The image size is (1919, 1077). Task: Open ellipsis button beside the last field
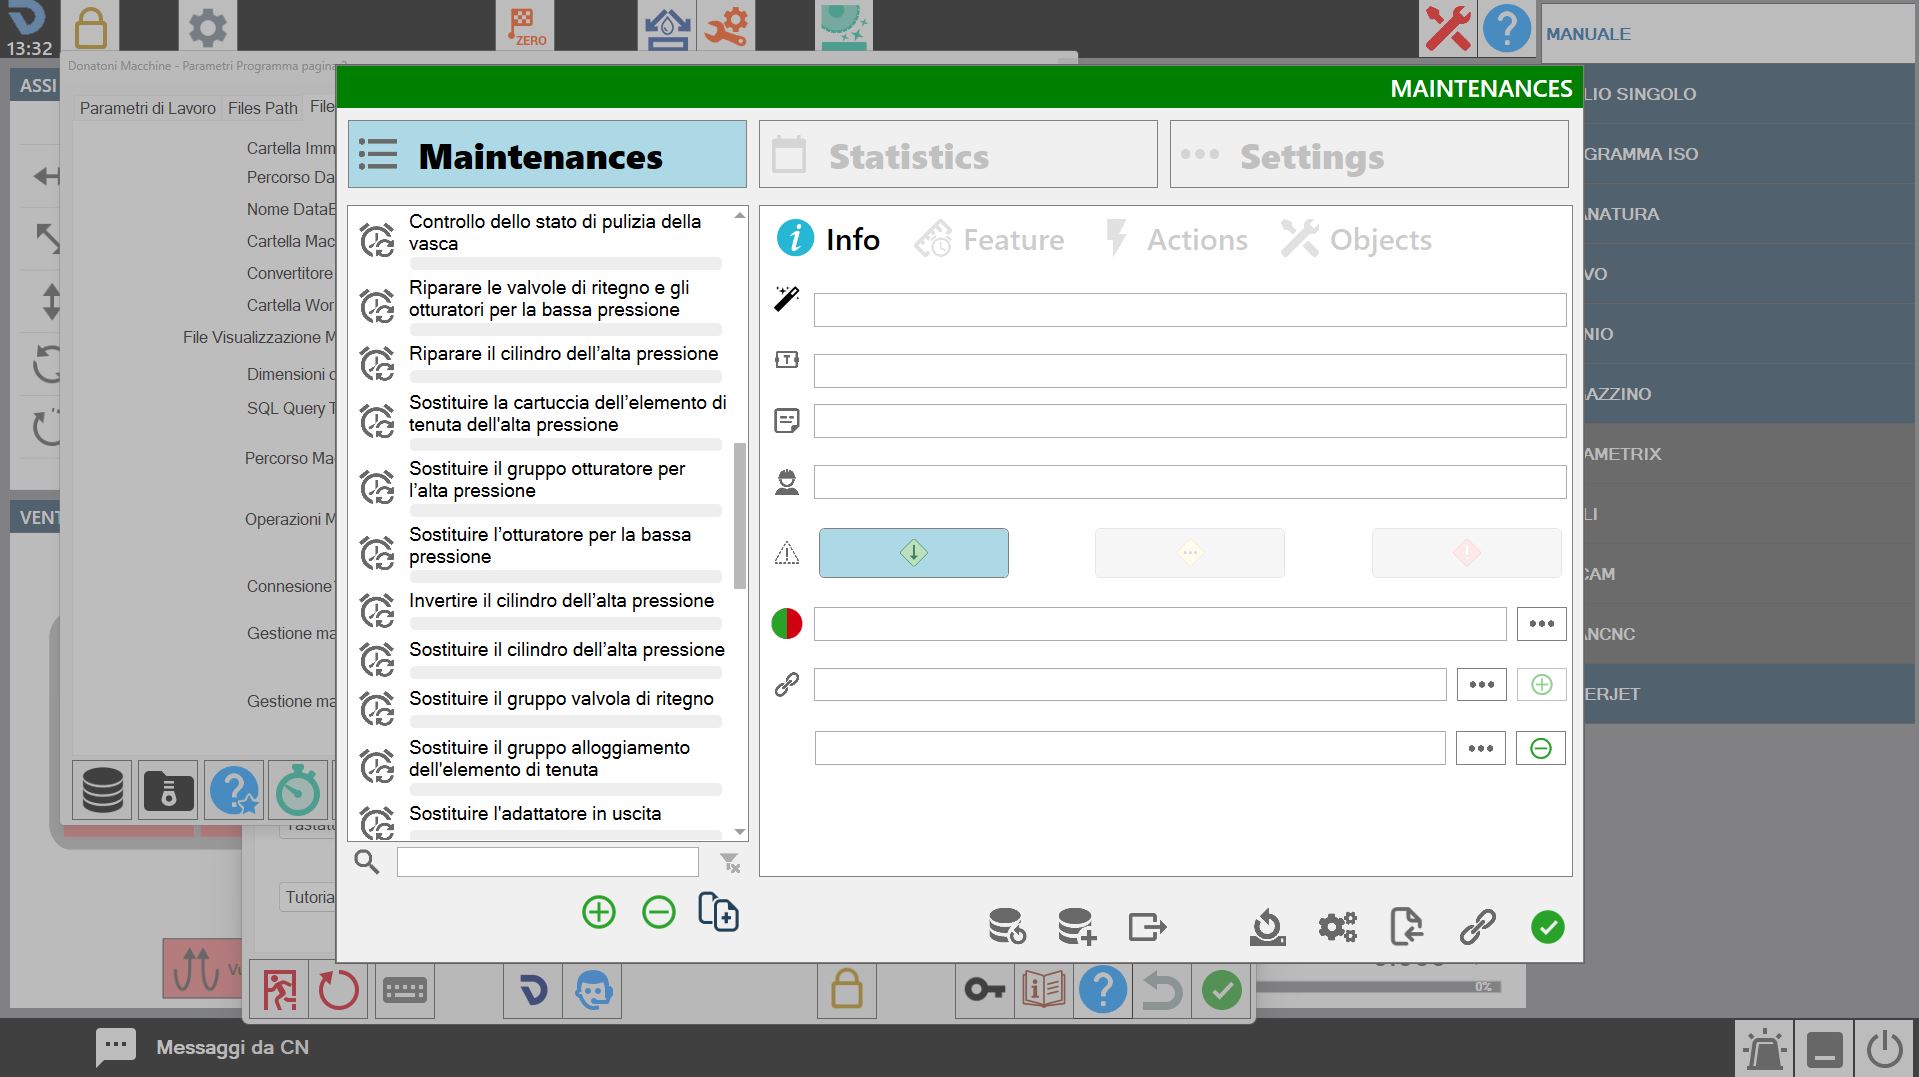[x=1480, y=748]
